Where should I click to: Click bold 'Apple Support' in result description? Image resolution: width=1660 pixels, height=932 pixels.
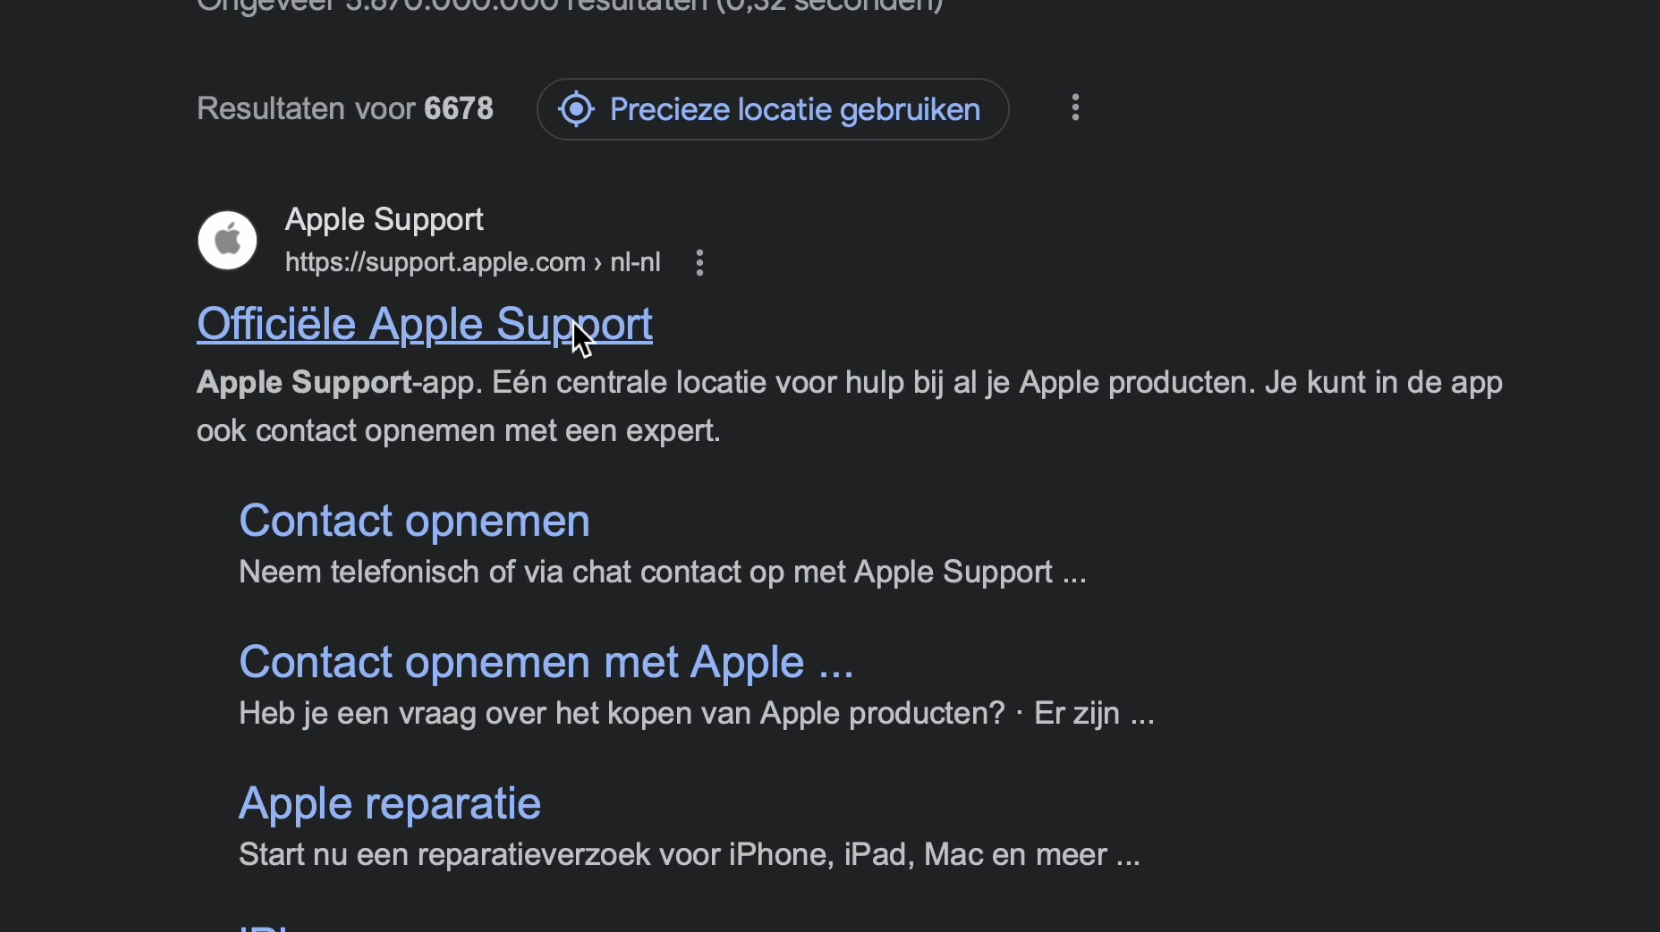coord(304,382)
